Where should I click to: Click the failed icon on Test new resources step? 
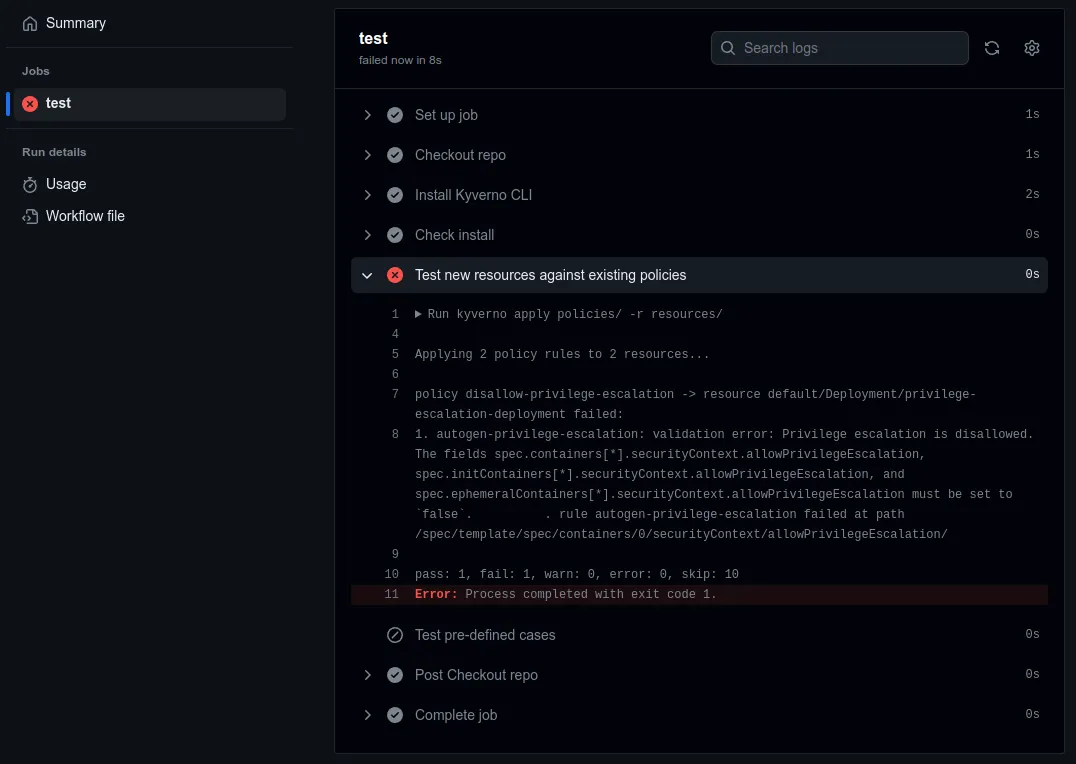click(395, 275)
